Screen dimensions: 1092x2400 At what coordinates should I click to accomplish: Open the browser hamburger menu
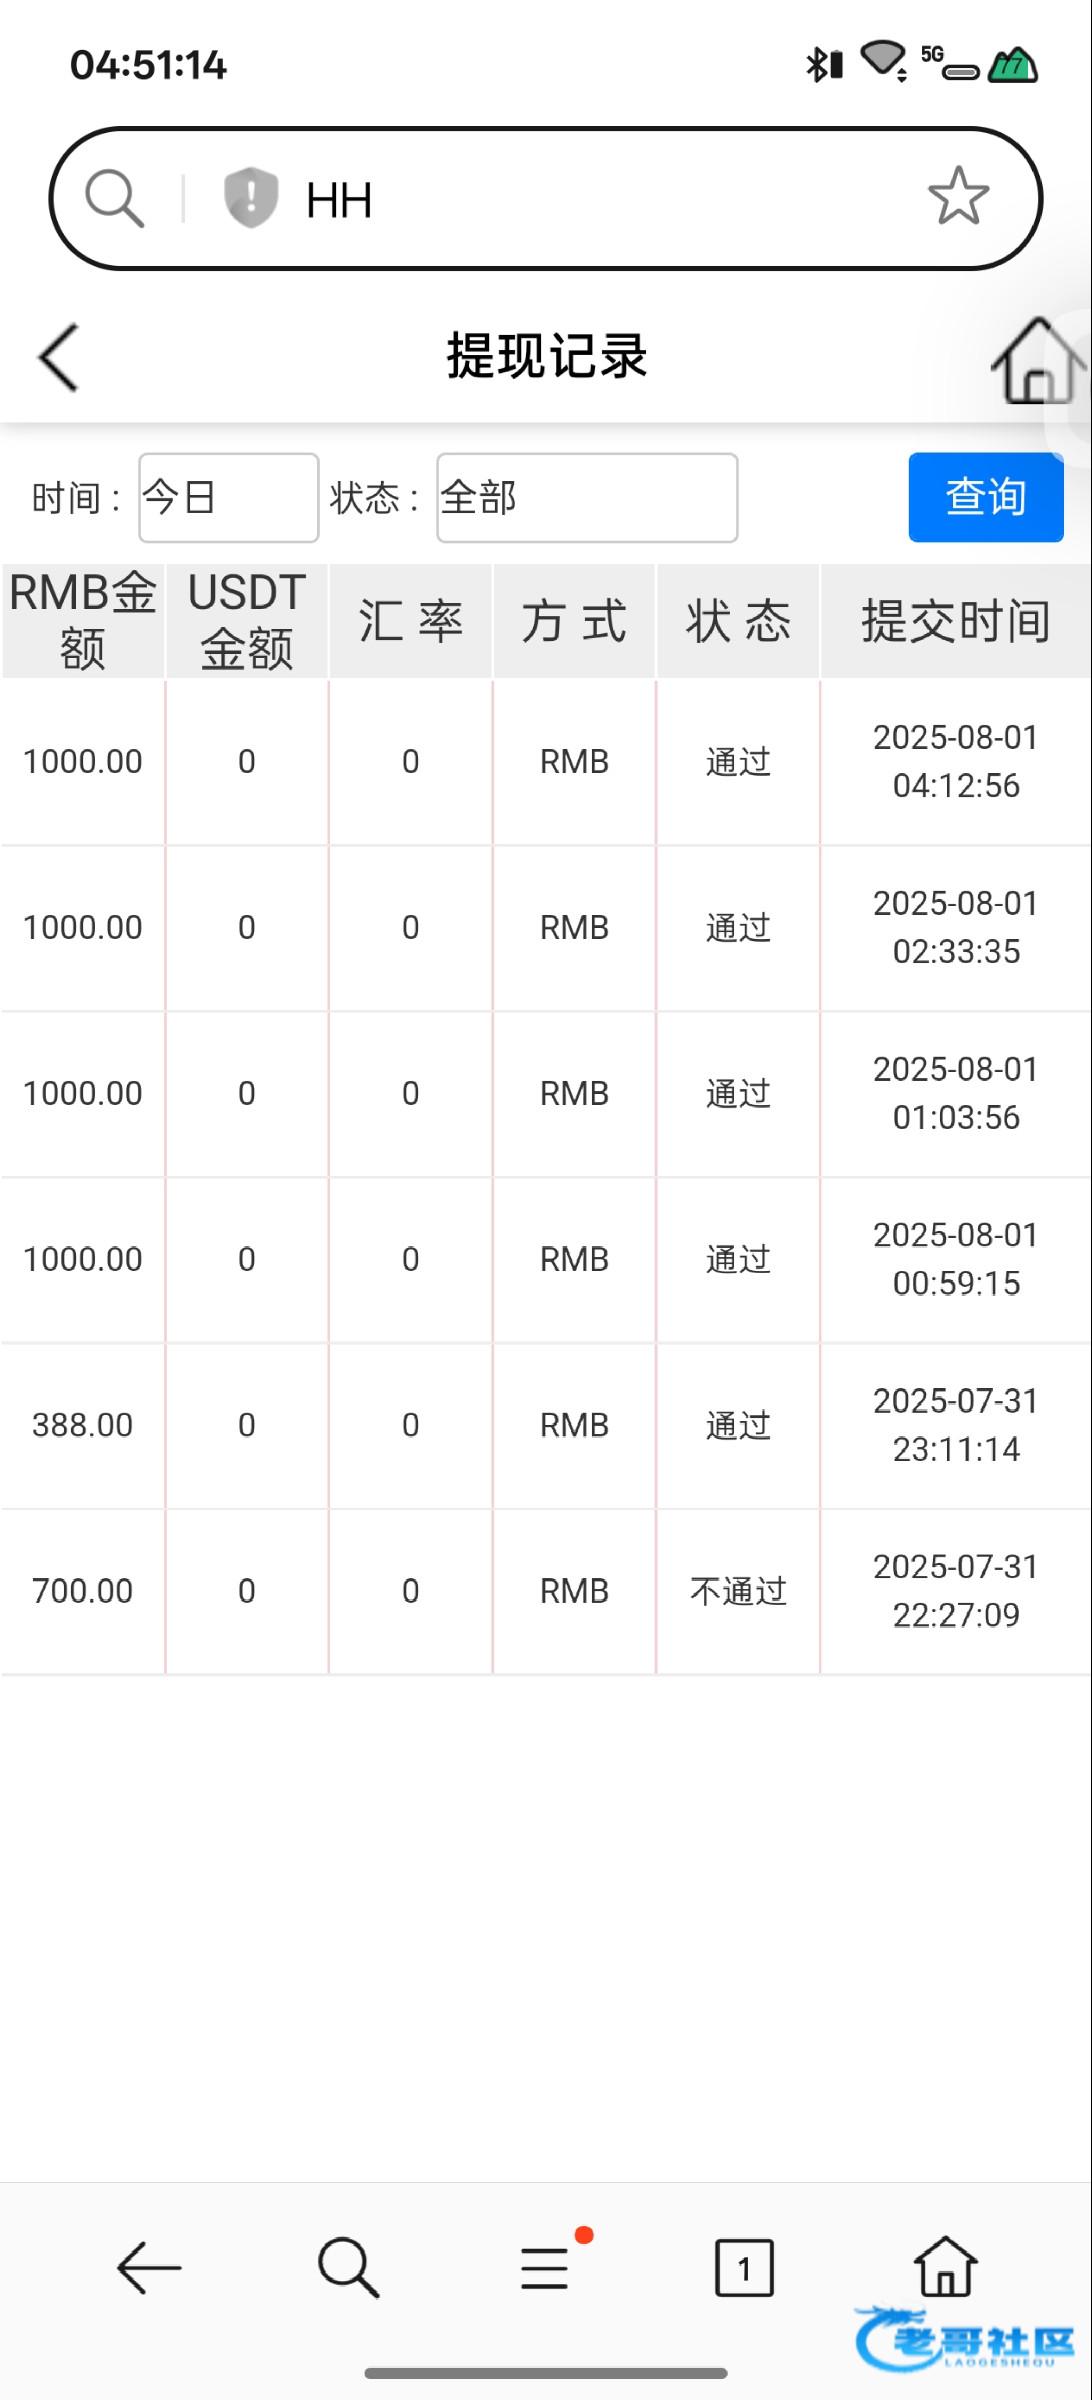tap(545, 2267)
